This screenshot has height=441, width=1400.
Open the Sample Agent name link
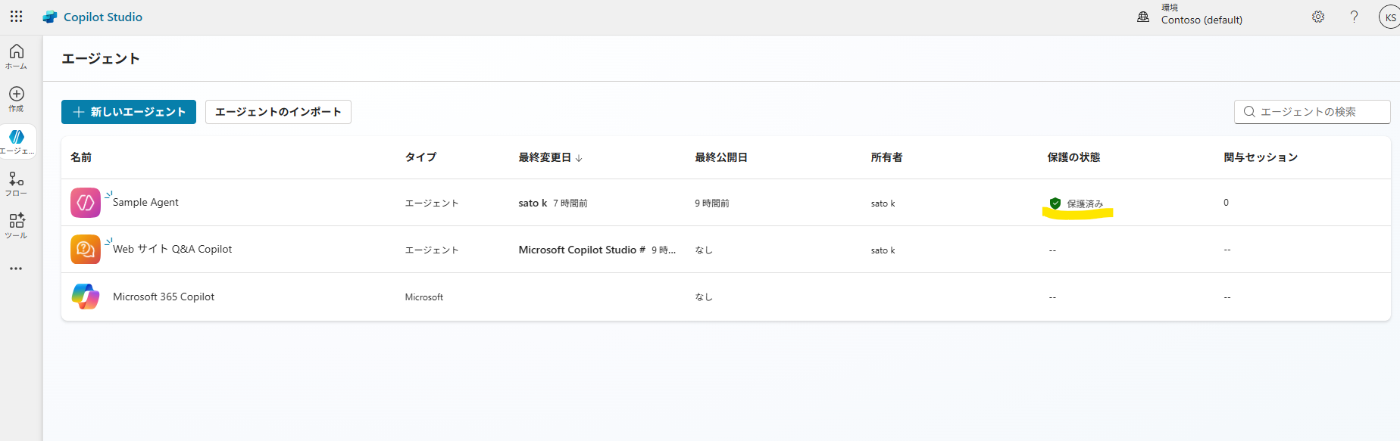coord(146,202)
